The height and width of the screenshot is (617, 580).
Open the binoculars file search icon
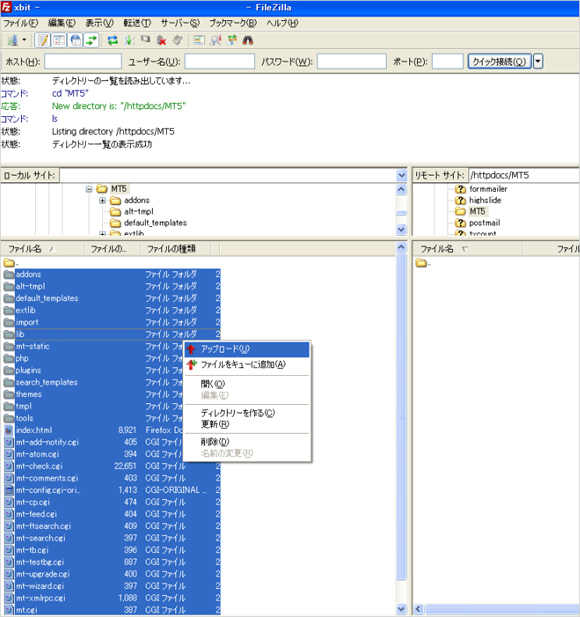(248, 40)
